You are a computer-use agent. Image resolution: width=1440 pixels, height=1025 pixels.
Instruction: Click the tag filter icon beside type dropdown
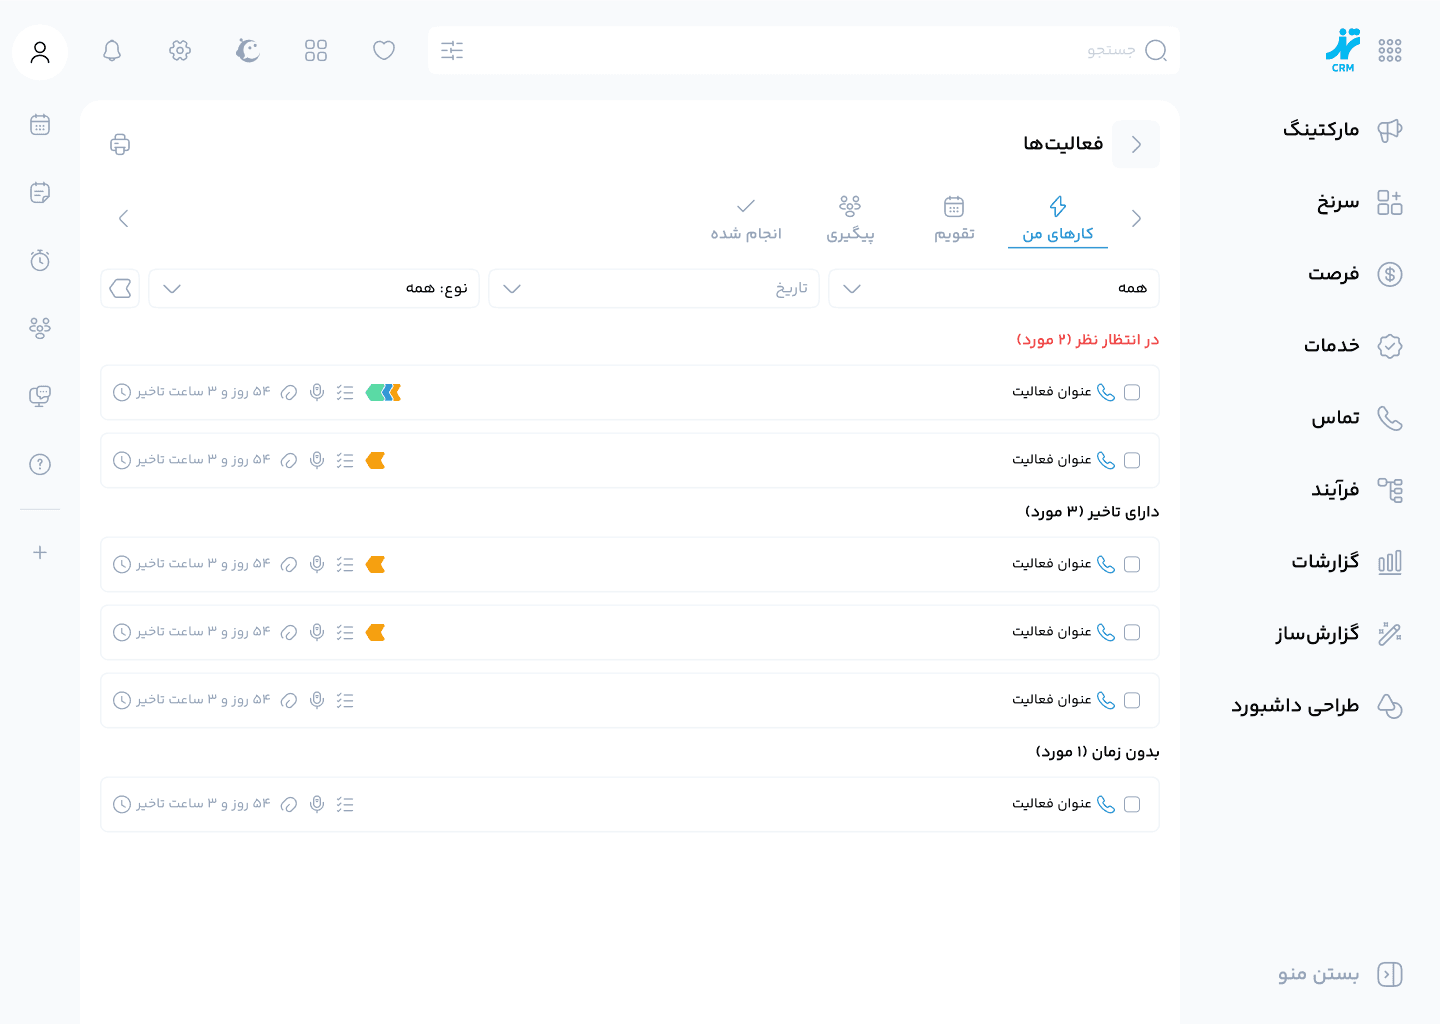tap(120, 288)
